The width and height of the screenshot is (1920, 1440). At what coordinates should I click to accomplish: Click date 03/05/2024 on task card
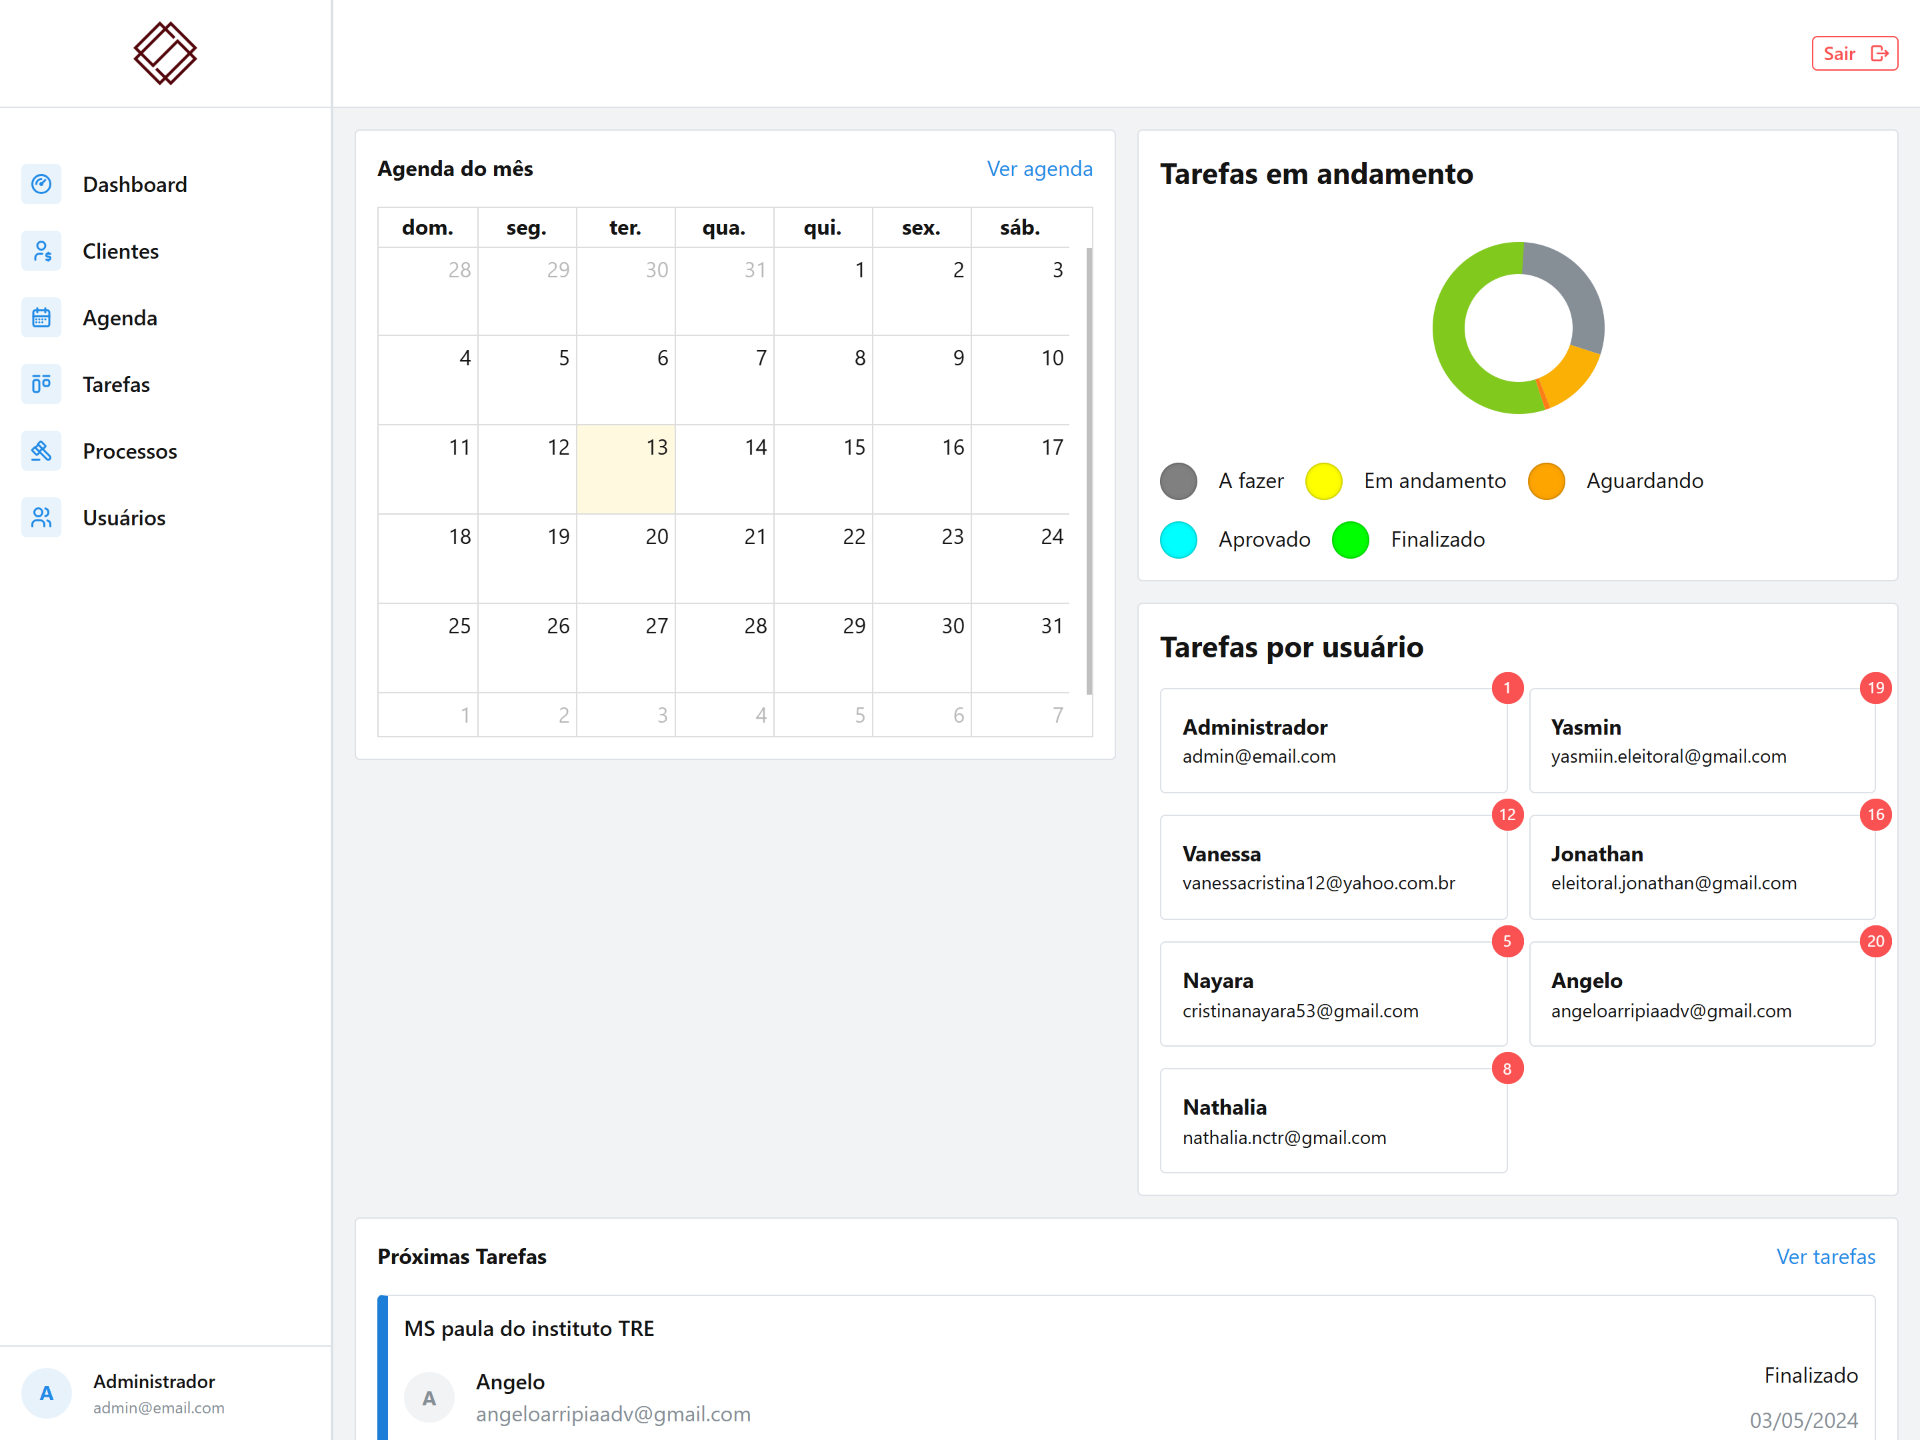click(1803, 1421)
